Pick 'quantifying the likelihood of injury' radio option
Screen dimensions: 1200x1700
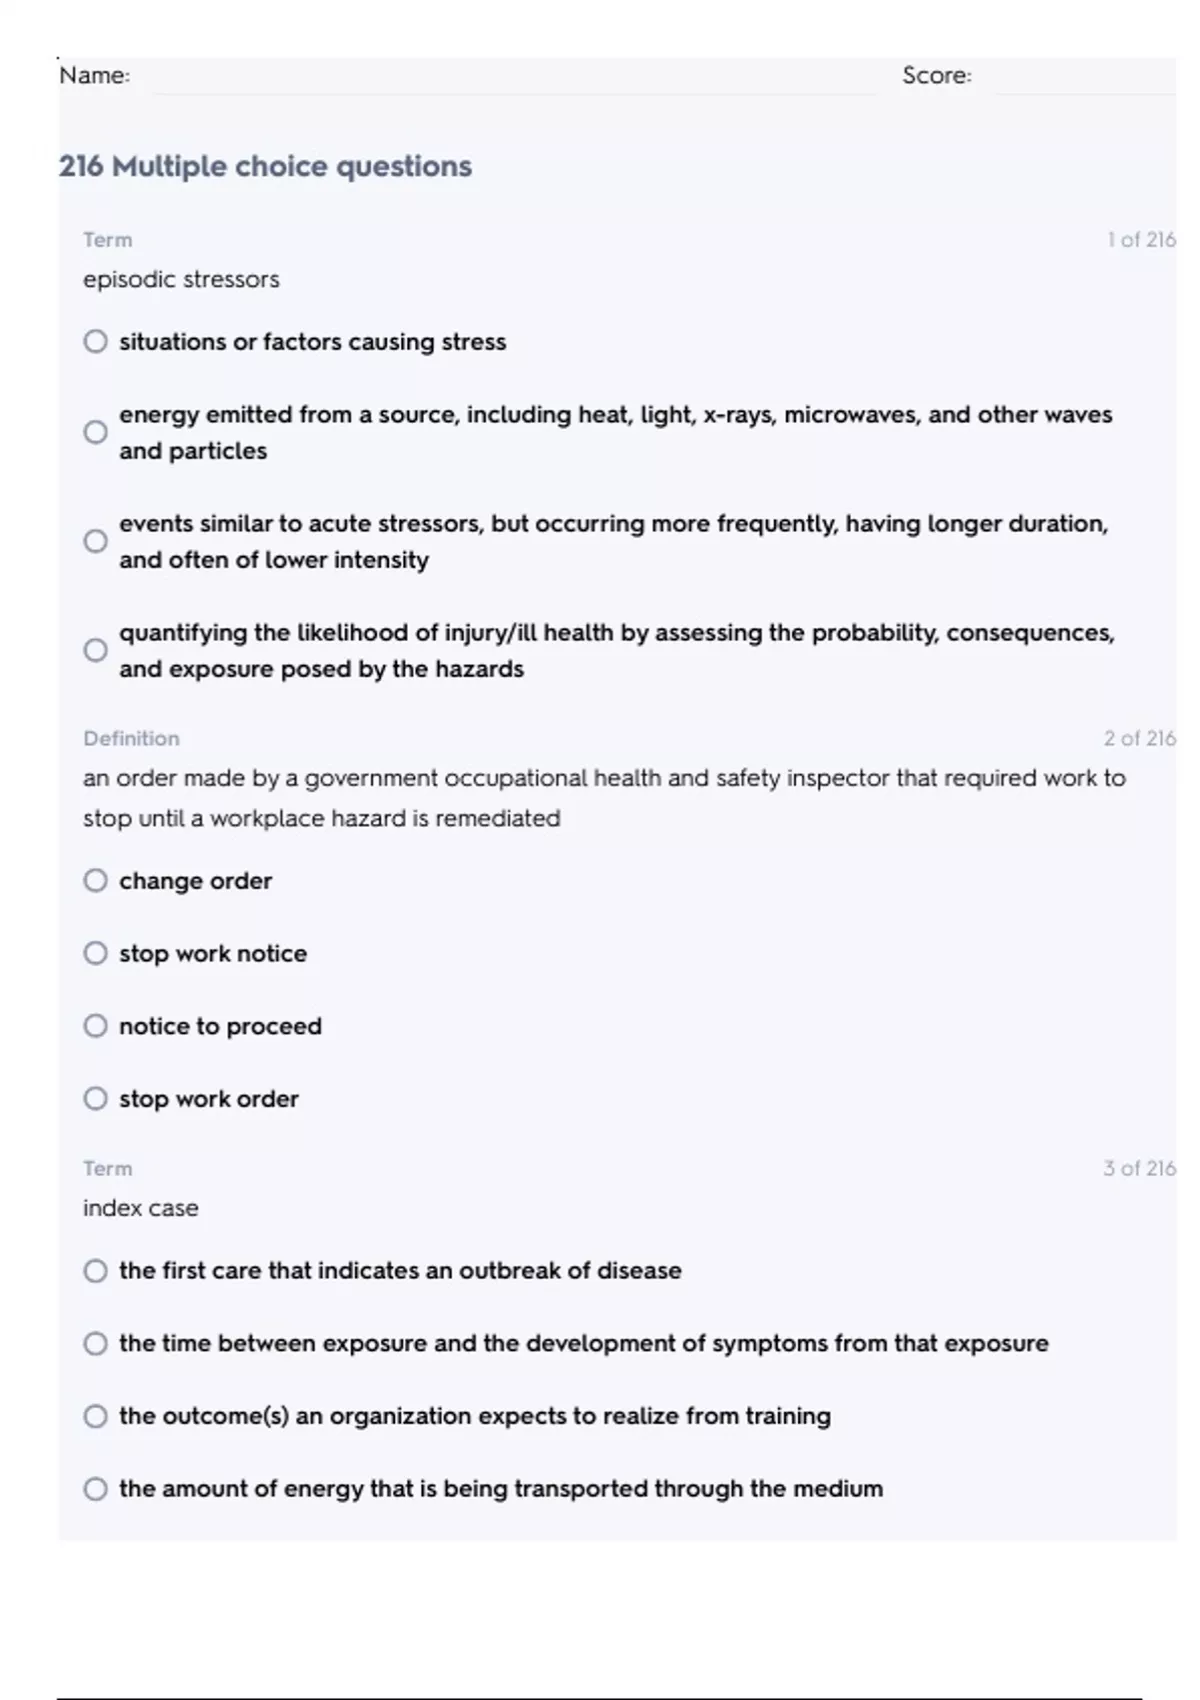[95, 650]
